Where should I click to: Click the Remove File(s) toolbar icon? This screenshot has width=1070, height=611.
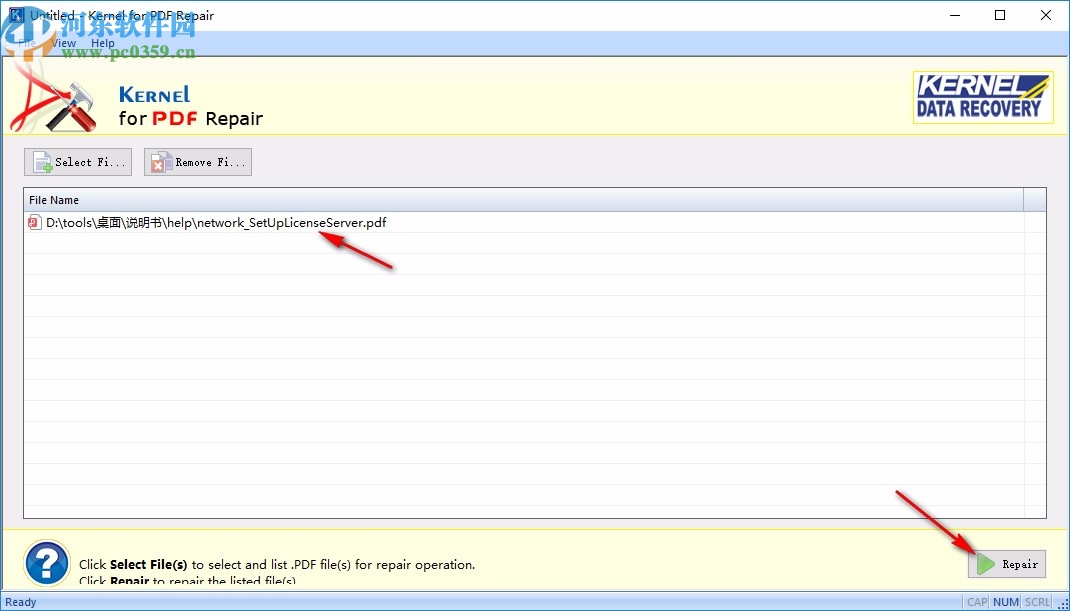(x=161, y=161)
